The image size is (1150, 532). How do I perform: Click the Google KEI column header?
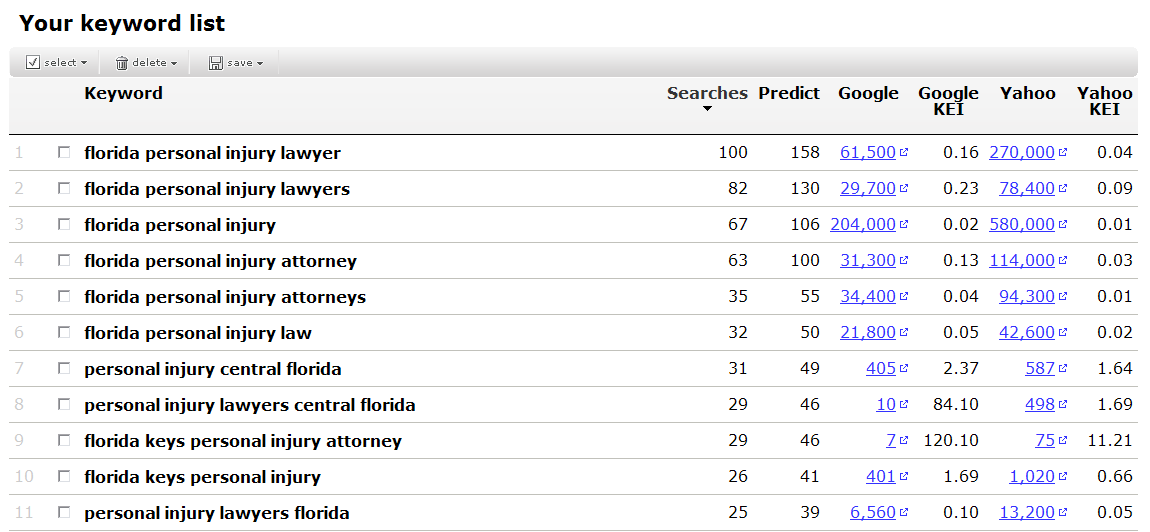tap(948, 101)
